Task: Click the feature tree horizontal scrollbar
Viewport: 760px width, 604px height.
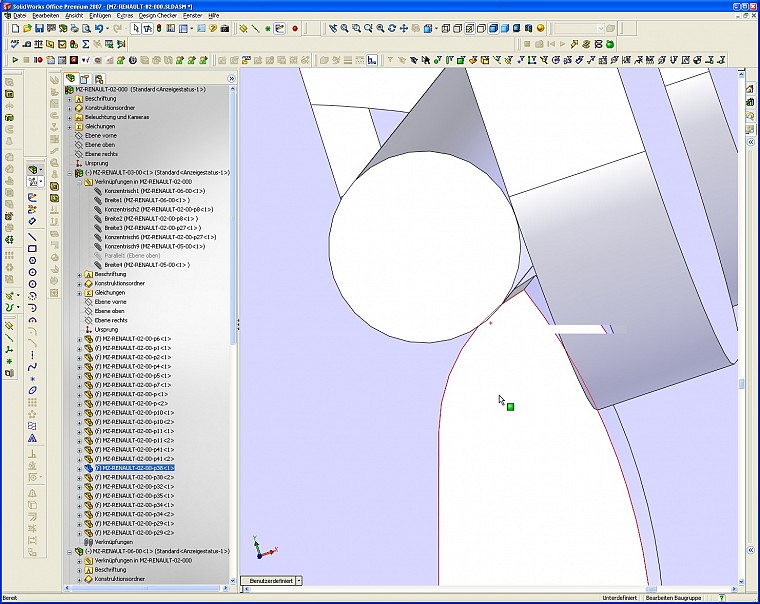Action: pyautogui.click(x=146, y=588)
